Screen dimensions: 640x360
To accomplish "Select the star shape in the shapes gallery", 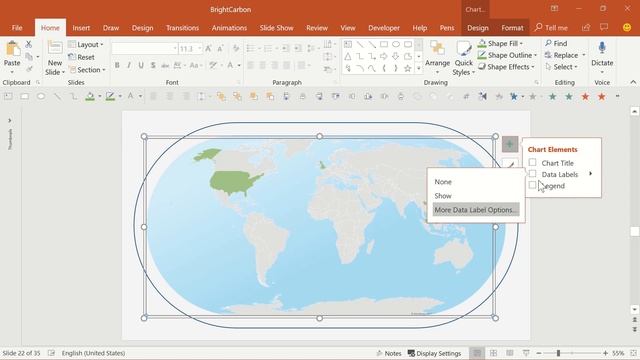I will [407, 69].
